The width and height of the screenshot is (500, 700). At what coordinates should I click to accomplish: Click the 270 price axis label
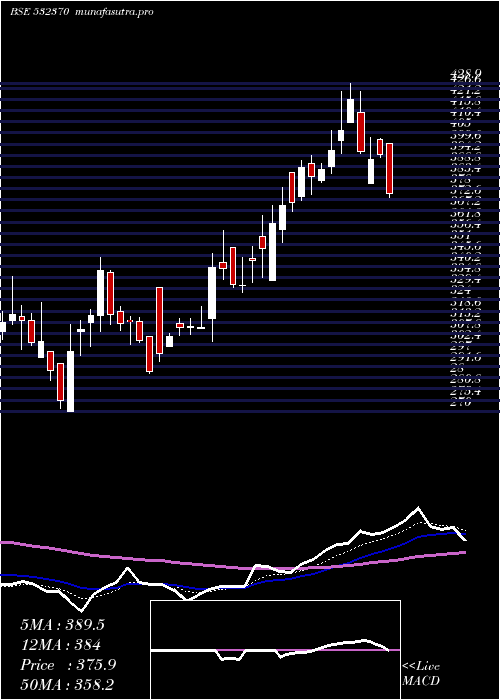tap(462, 404)
